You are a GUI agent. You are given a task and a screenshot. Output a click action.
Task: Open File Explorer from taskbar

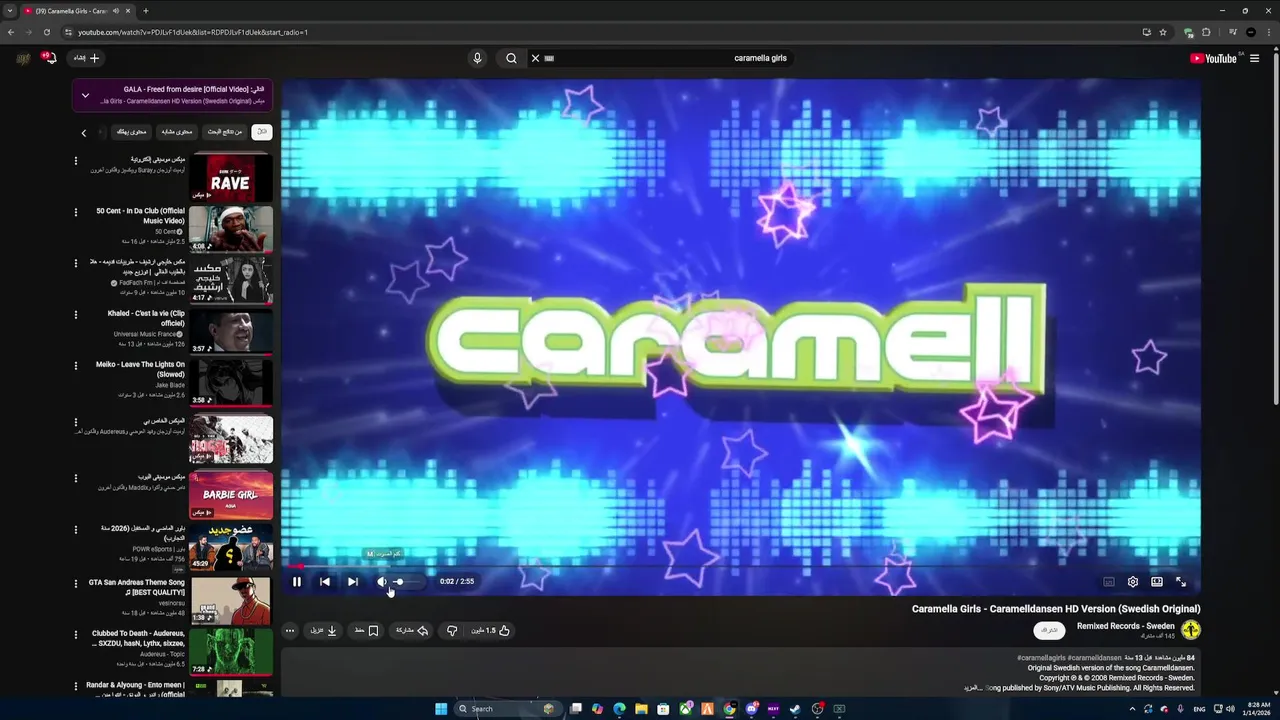pyautogui.click(x=641, y=709)
